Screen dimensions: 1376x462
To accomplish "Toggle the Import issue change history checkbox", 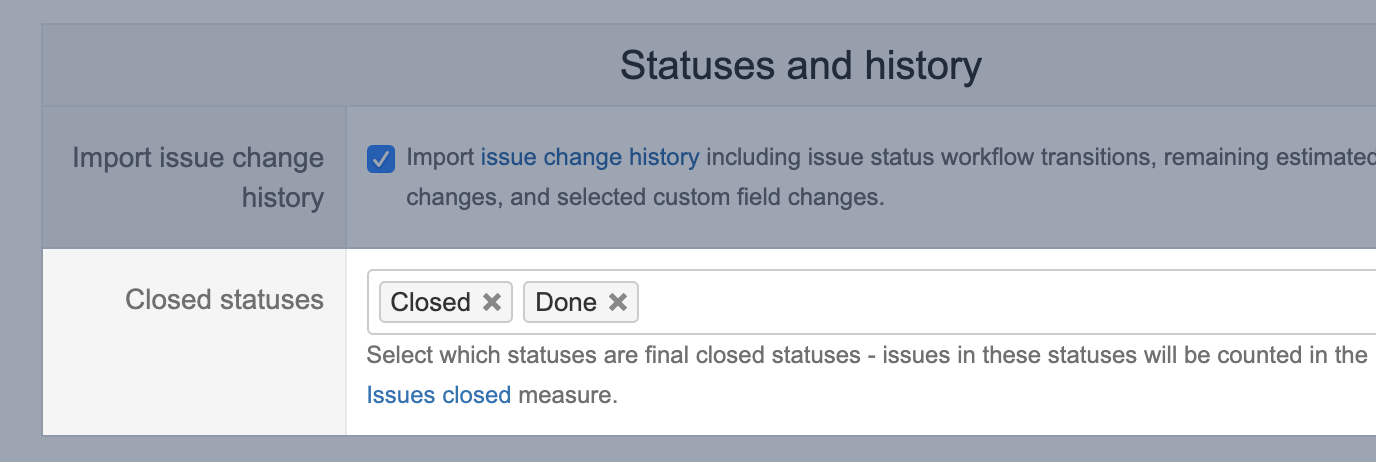I will (381, 159).
